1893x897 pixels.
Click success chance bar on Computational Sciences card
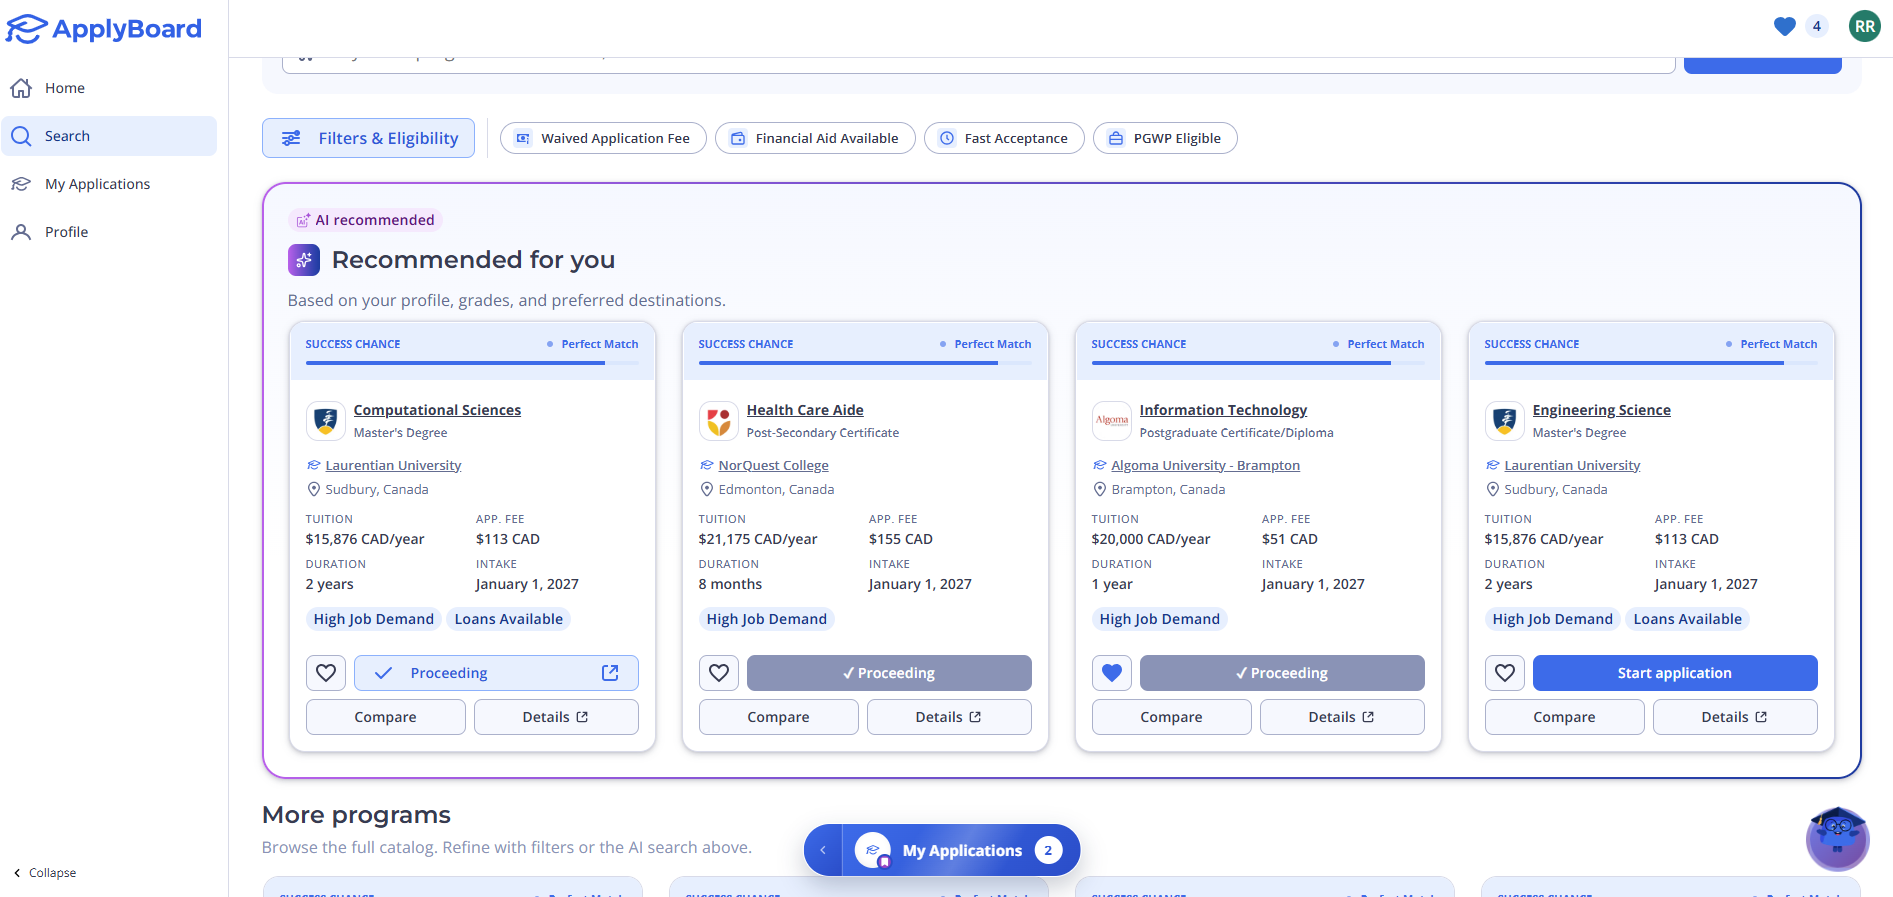click(472, 363)
